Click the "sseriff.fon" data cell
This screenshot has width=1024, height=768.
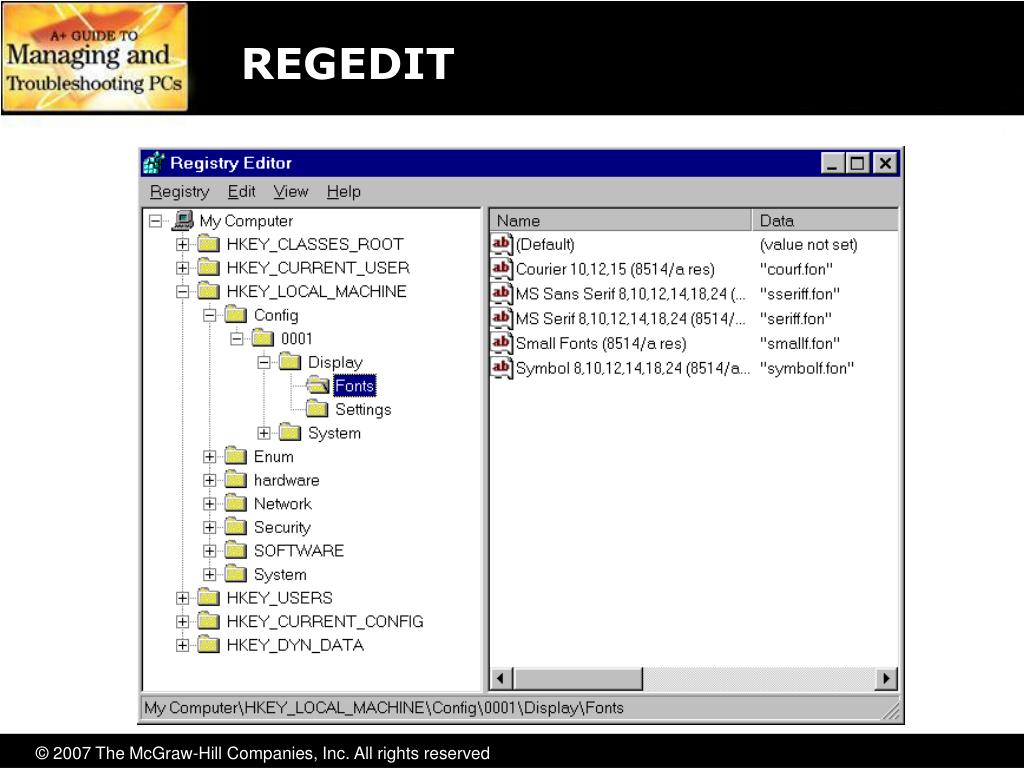799,294
